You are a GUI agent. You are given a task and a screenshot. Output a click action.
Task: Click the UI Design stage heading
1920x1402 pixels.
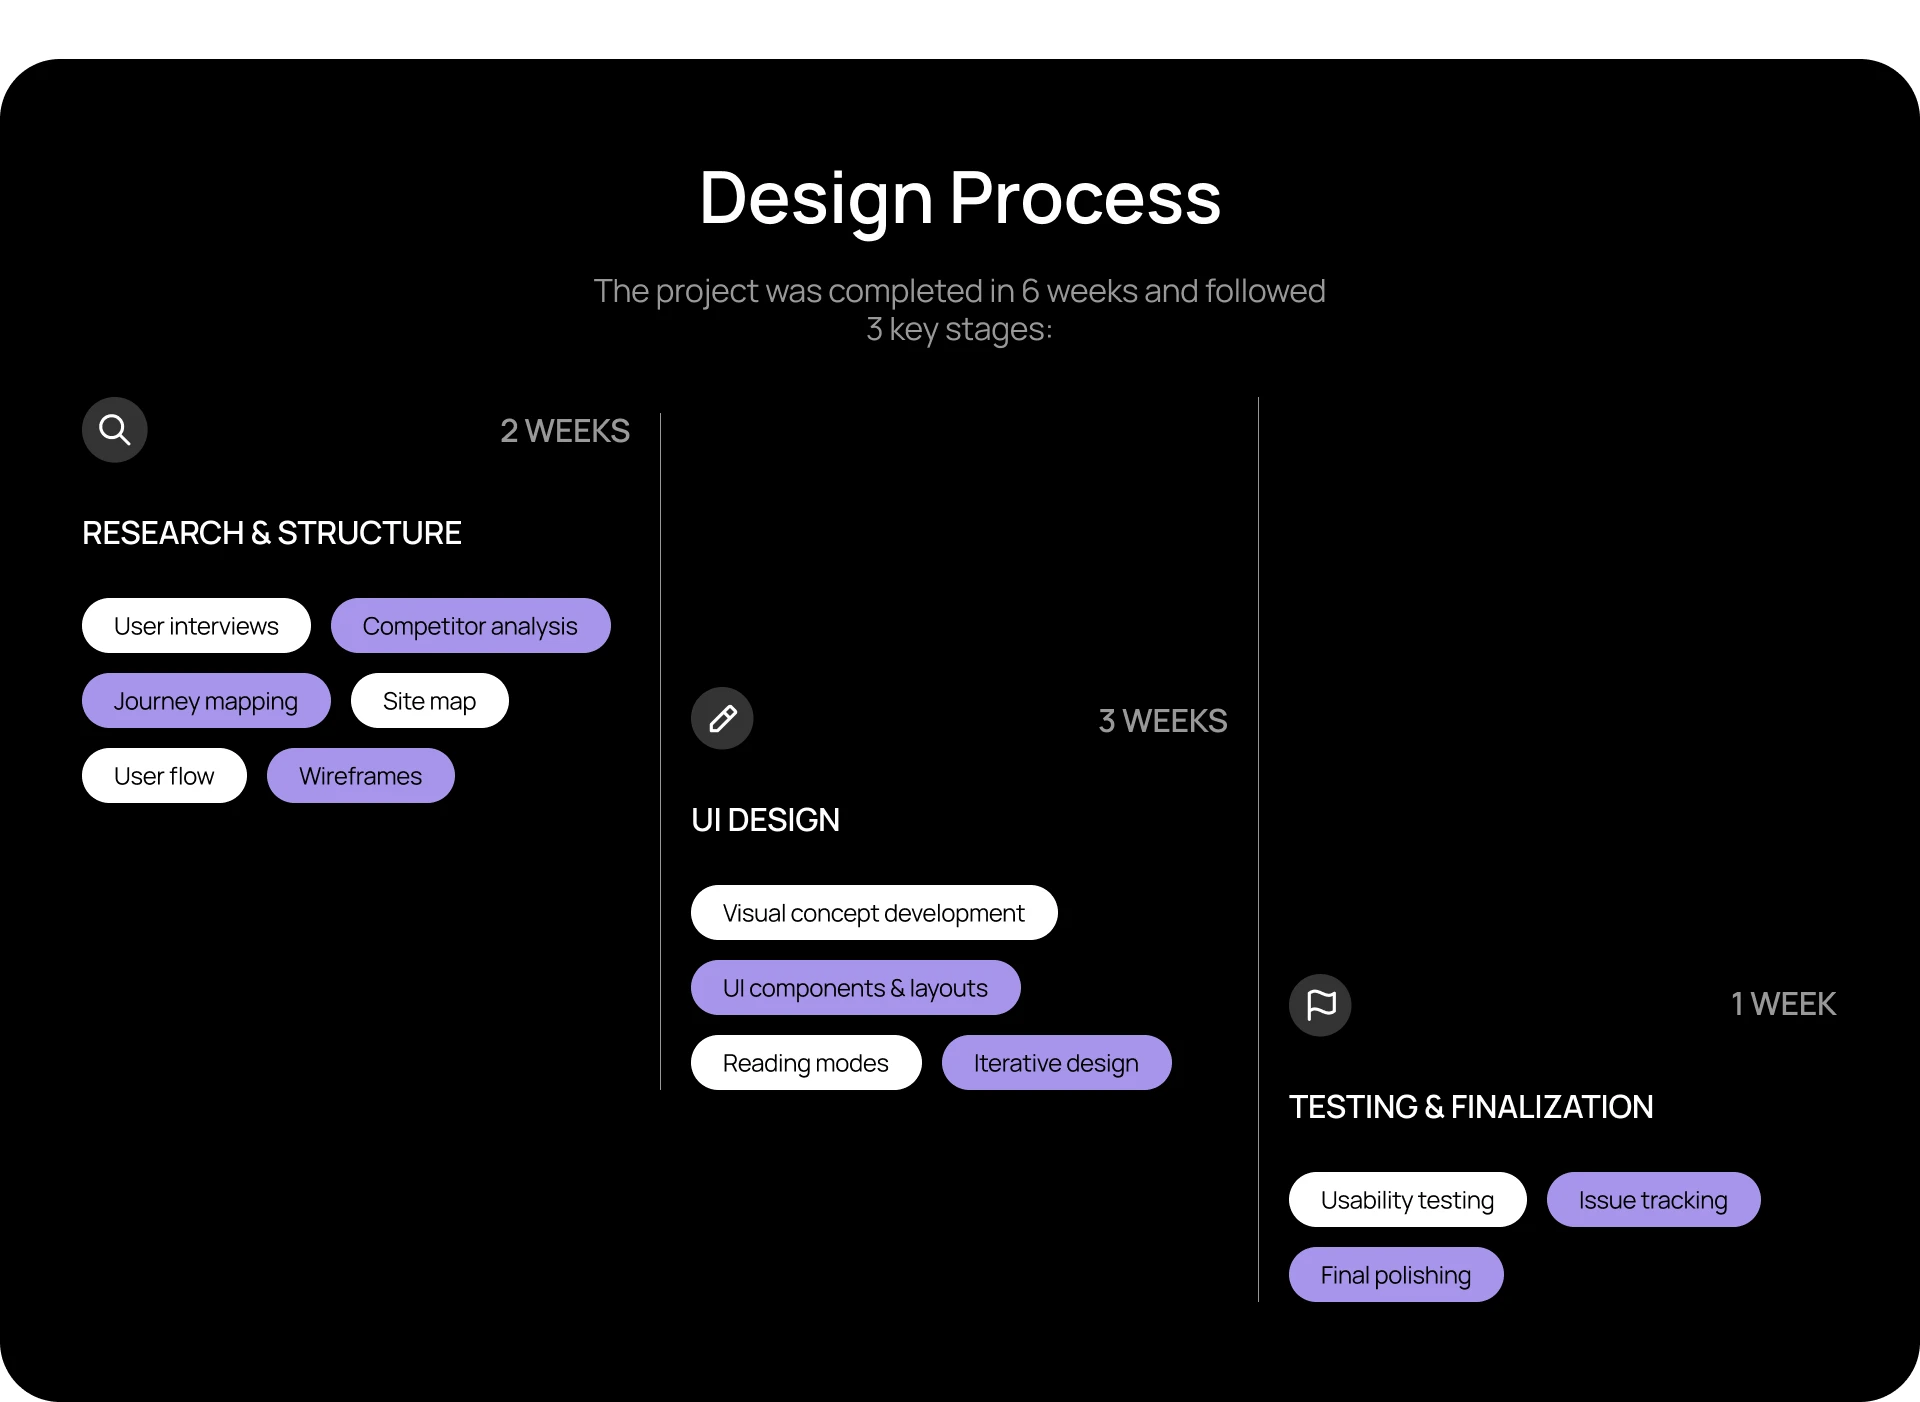click(766, 820)
